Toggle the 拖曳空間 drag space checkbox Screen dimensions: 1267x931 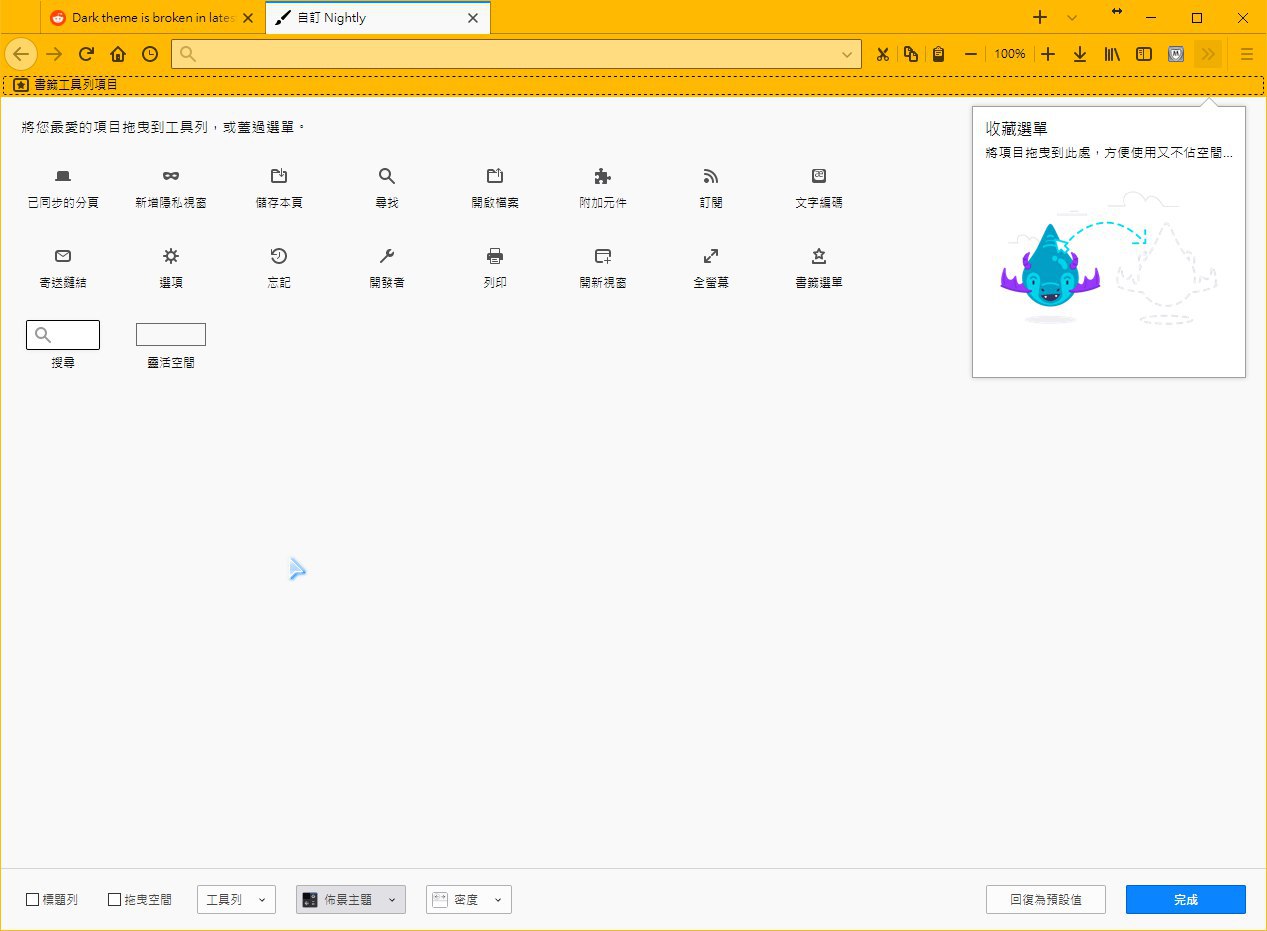115,900
